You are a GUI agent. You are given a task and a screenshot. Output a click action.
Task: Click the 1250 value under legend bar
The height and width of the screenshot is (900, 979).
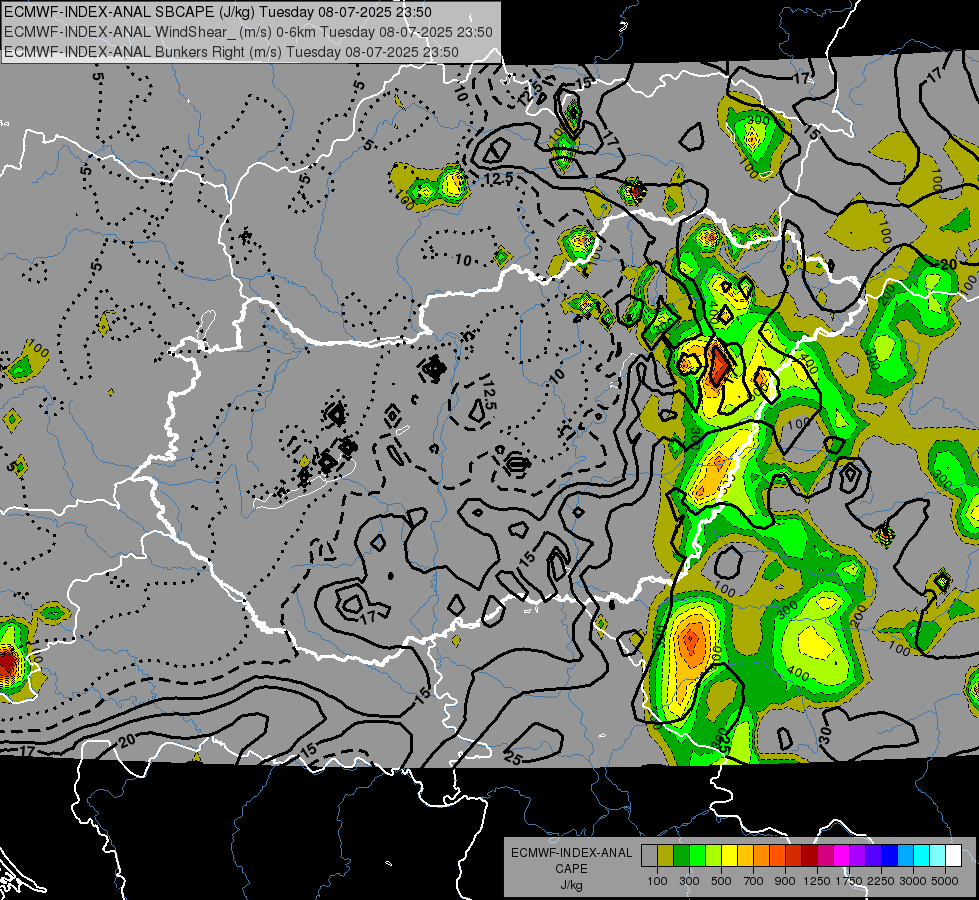[x=817, y=881]
